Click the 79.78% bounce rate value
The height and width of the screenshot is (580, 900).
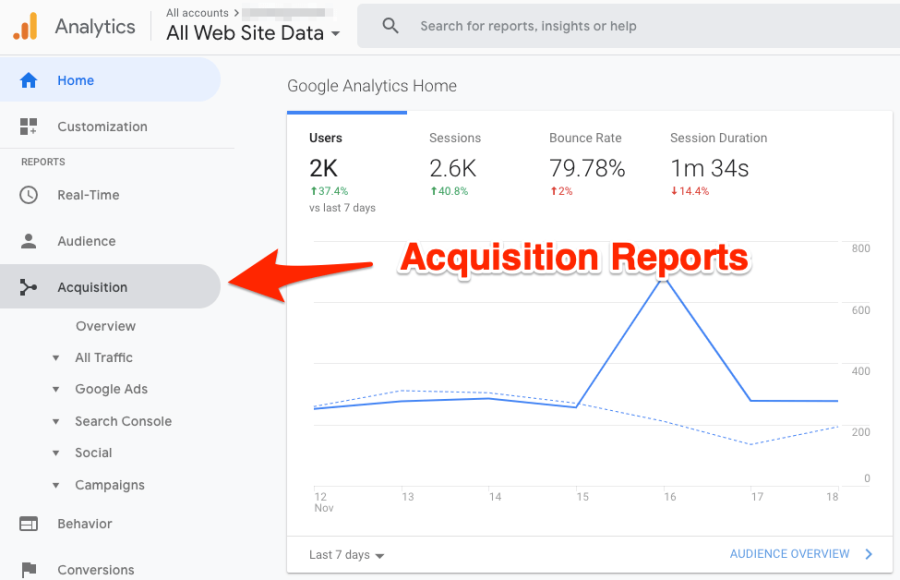pyautogui.click(x=587, y=169)
